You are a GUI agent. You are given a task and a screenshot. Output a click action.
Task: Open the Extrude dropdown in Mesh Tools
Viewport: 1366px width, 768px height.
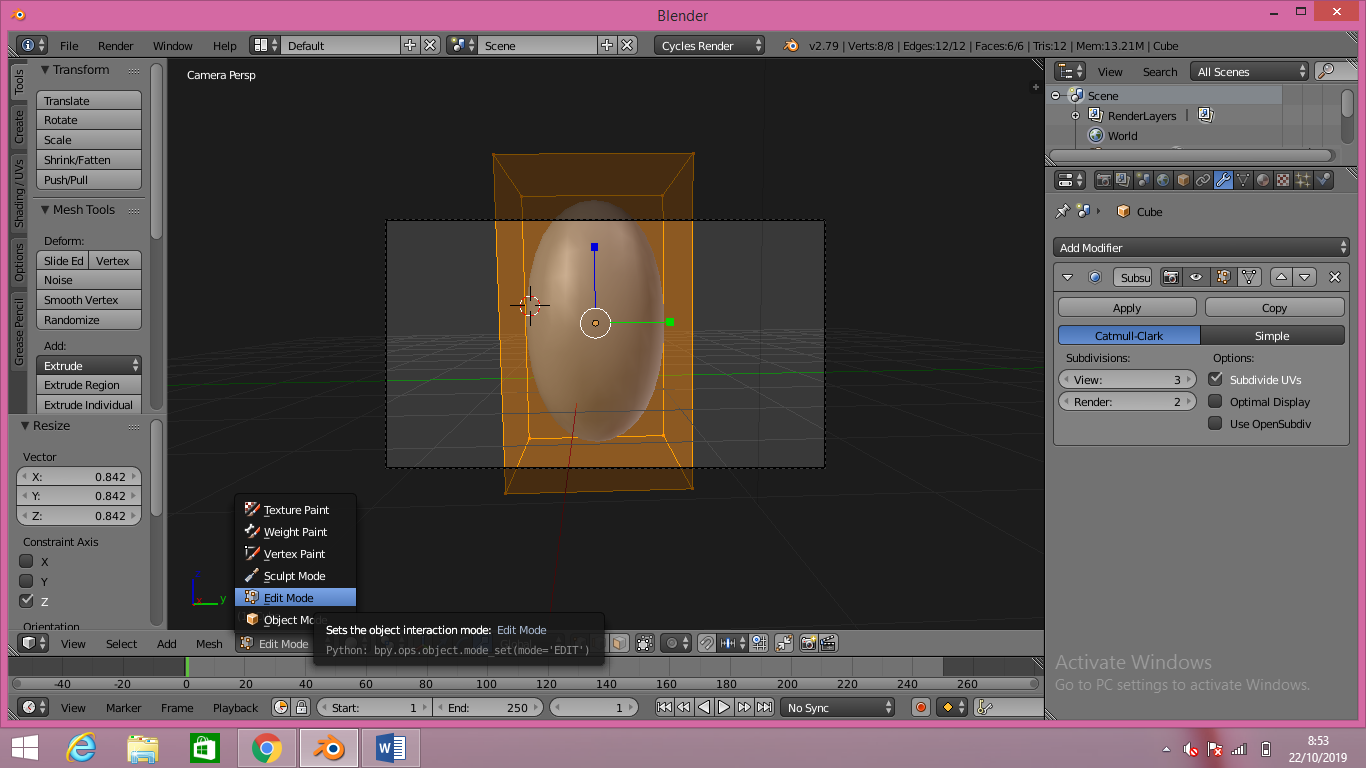coord(89,365)
